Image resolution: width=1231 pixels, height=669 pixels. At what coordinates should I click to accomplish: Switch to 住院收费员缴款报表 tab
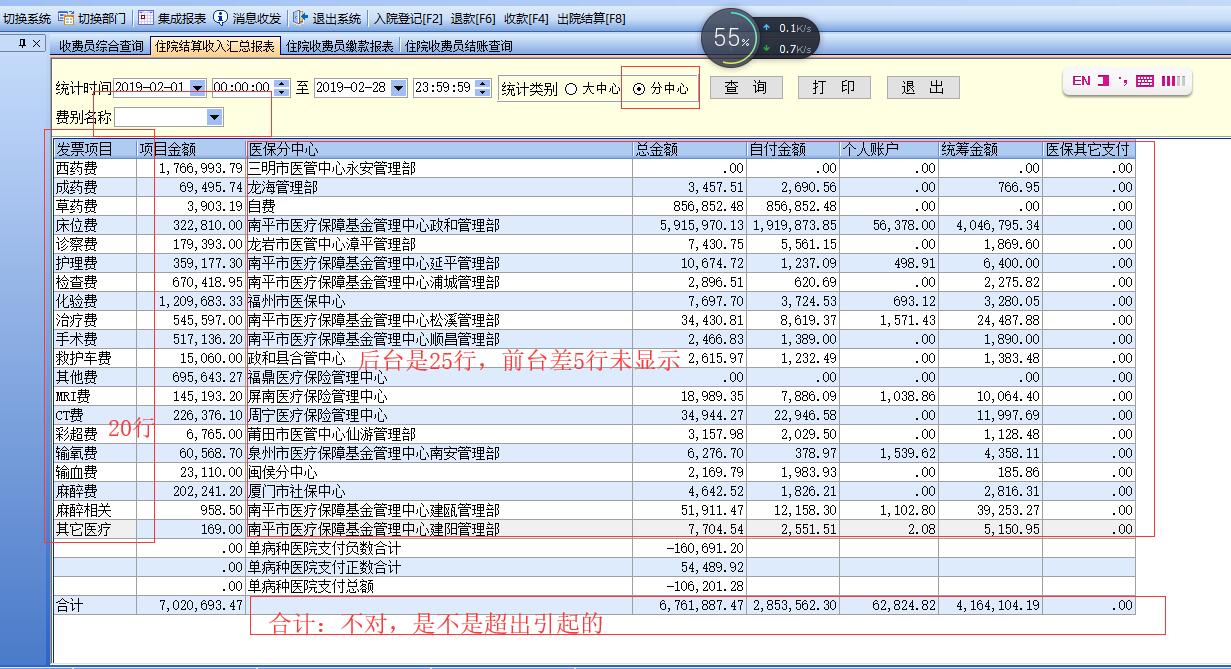[x=340, y=46]
